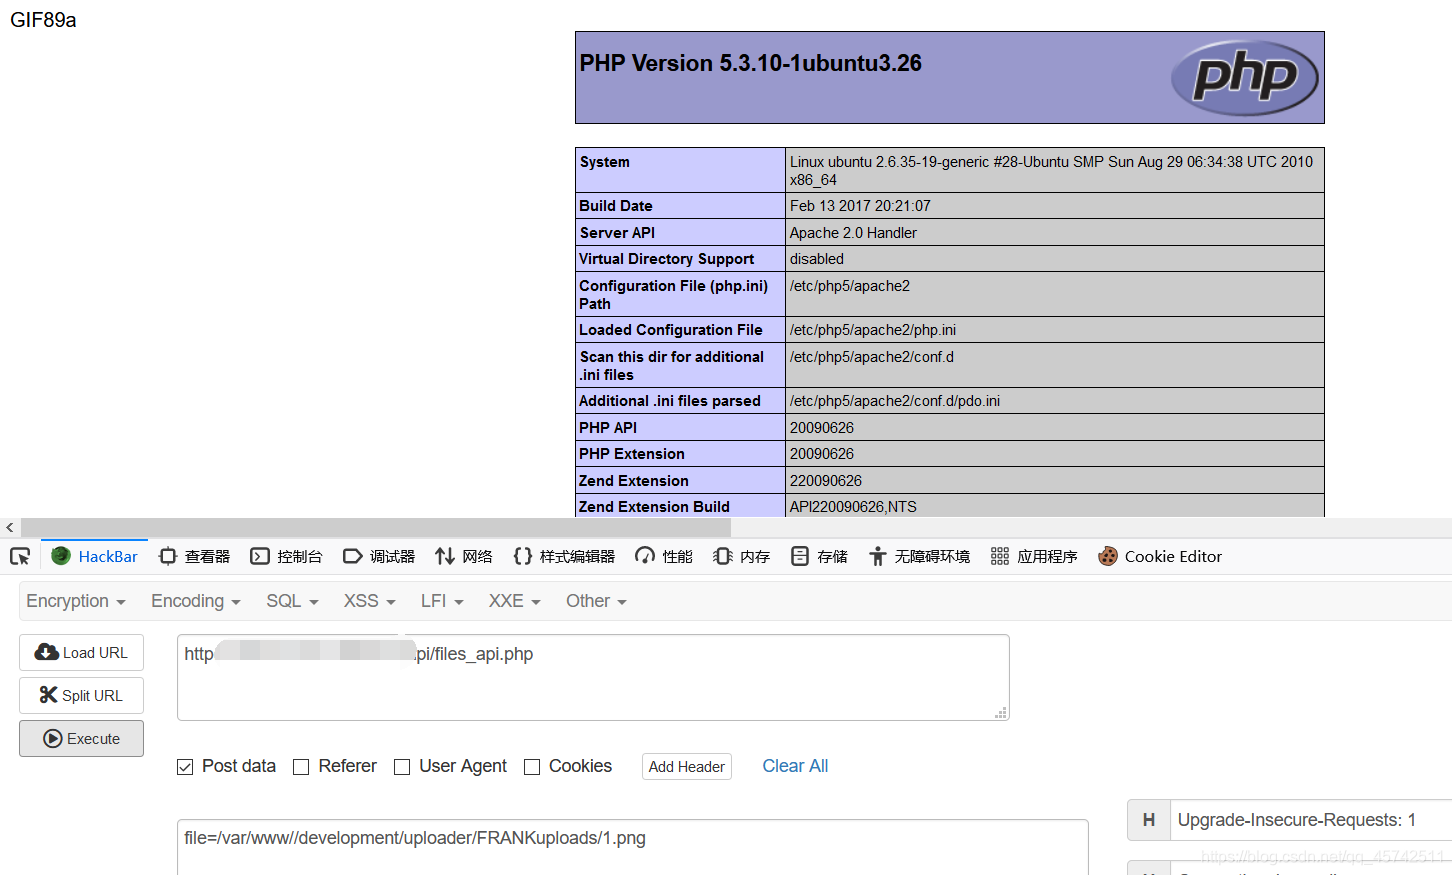Open the 样式编辑器 style editor tab
The image size is (1452, 875).
click(564, 557)
